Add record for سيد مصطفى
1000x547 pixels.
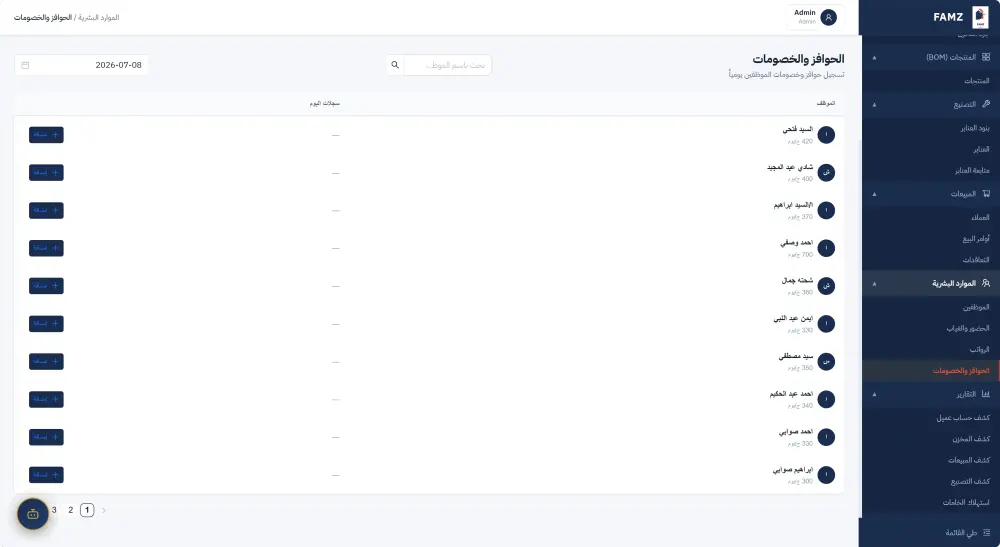[x=46, y=361]
